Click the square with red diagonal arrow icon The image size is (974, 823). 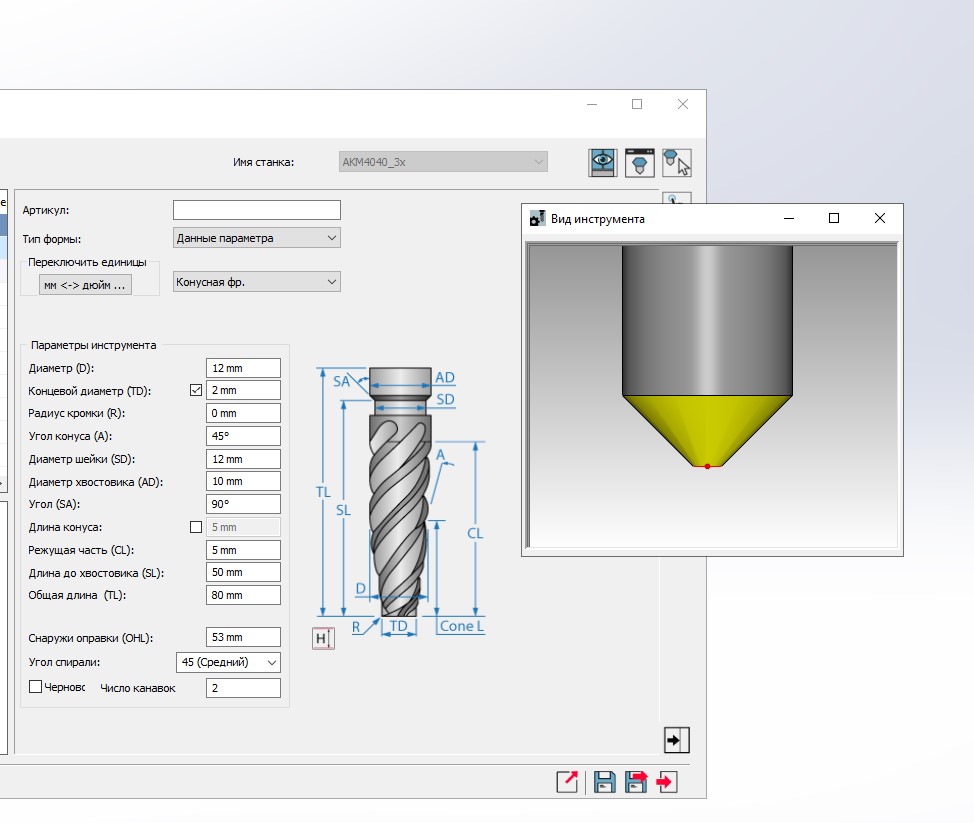[x=568, y=782]
